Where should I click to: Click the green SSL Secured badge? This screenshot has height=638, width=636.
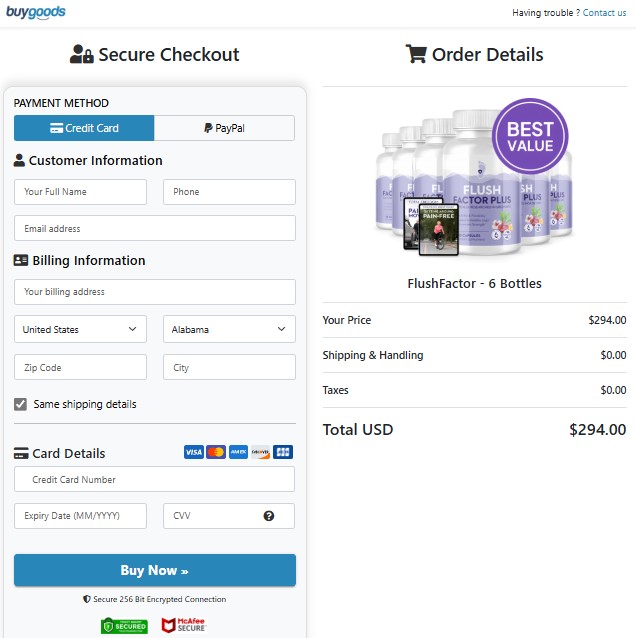[x=124, y=626]
